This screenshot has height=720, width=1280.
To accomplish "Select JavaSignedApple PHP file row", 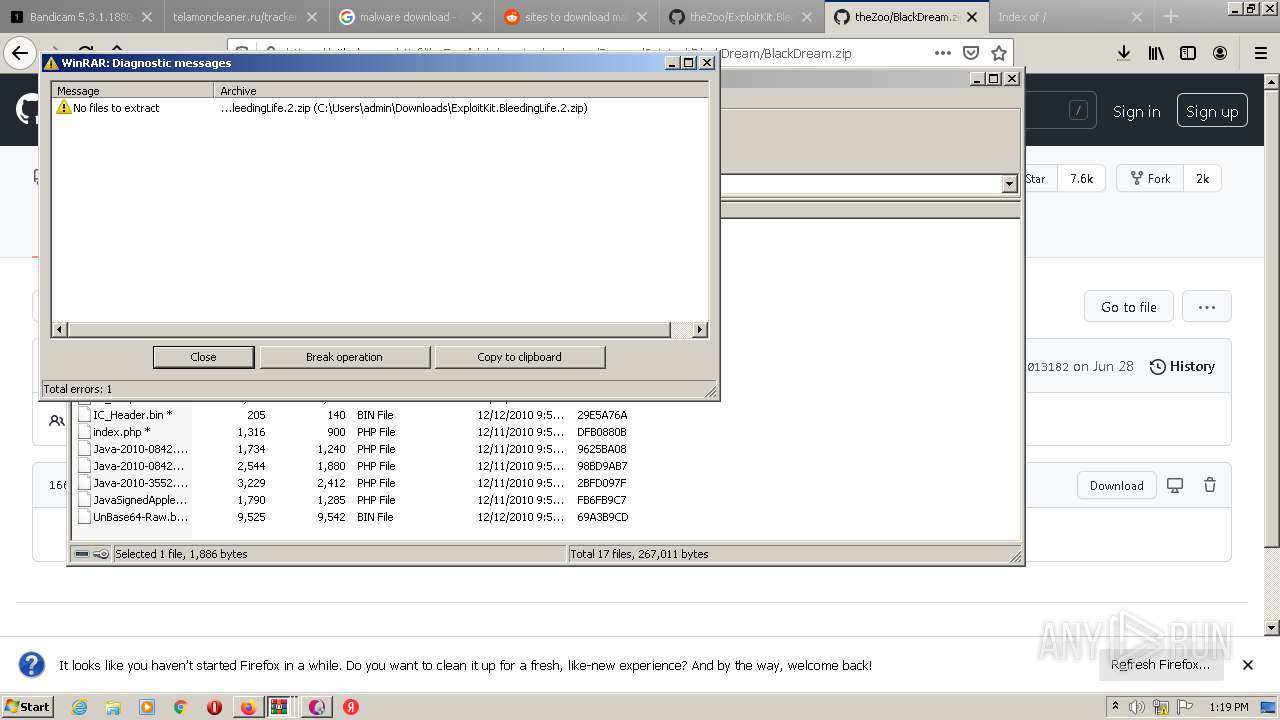I will 353,500.
